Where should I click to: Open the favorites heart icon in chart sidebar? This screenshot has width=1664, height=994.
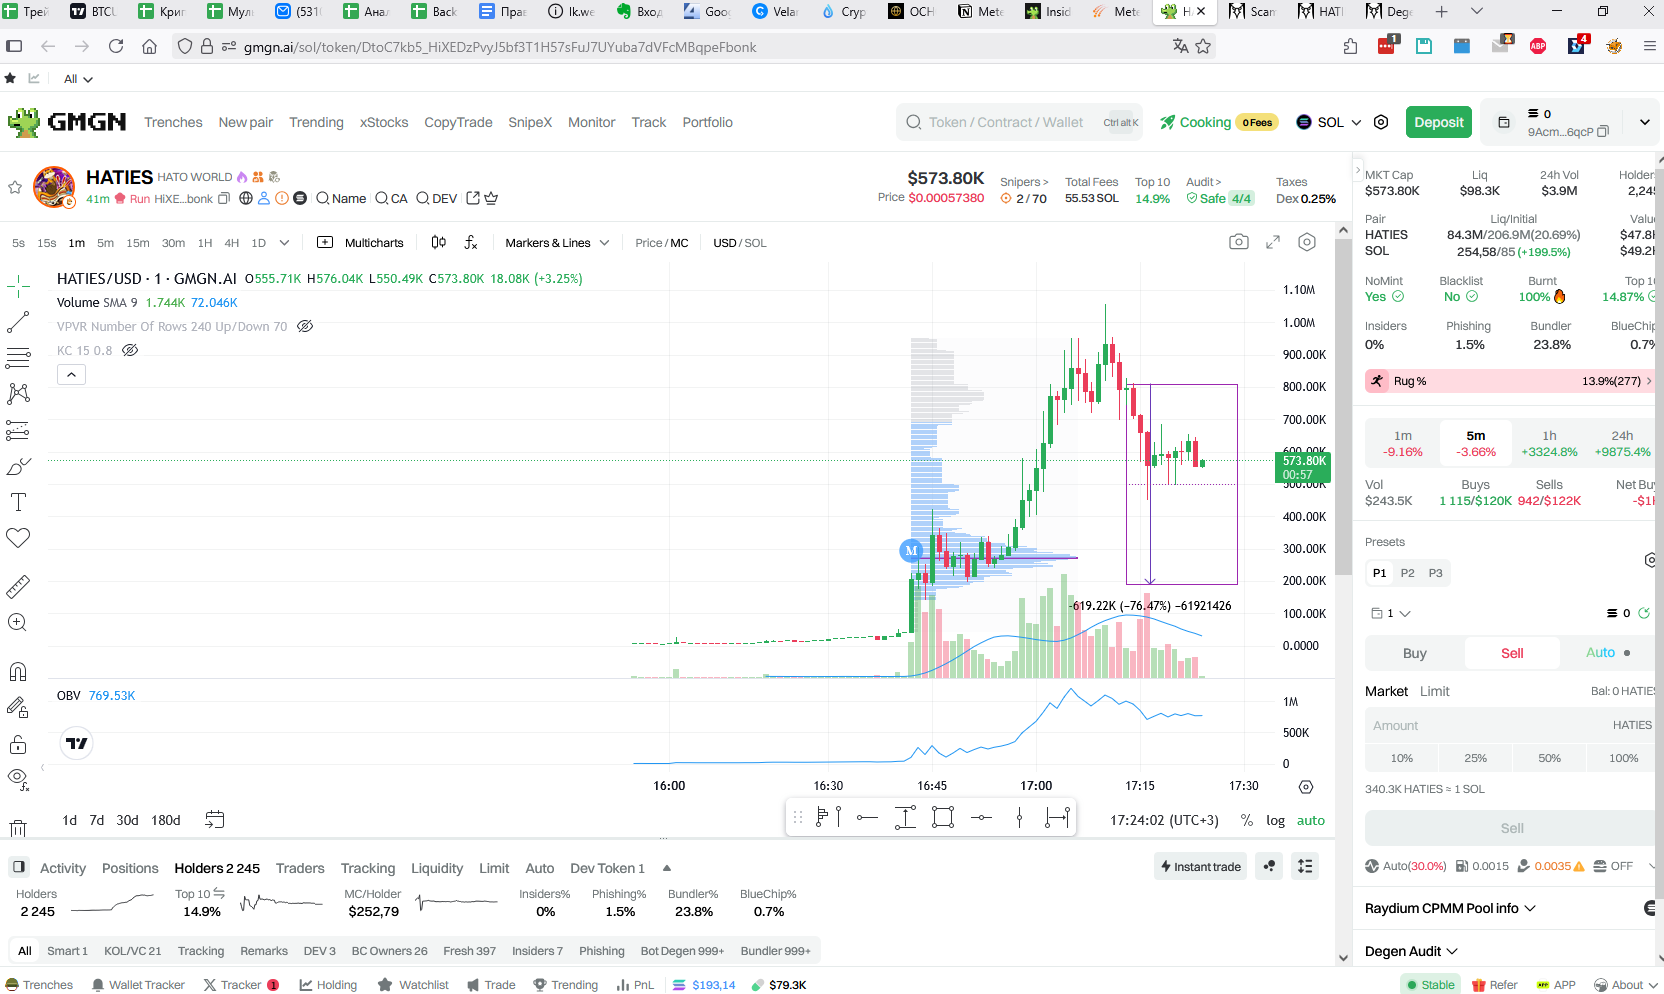[x=18, y=538]
